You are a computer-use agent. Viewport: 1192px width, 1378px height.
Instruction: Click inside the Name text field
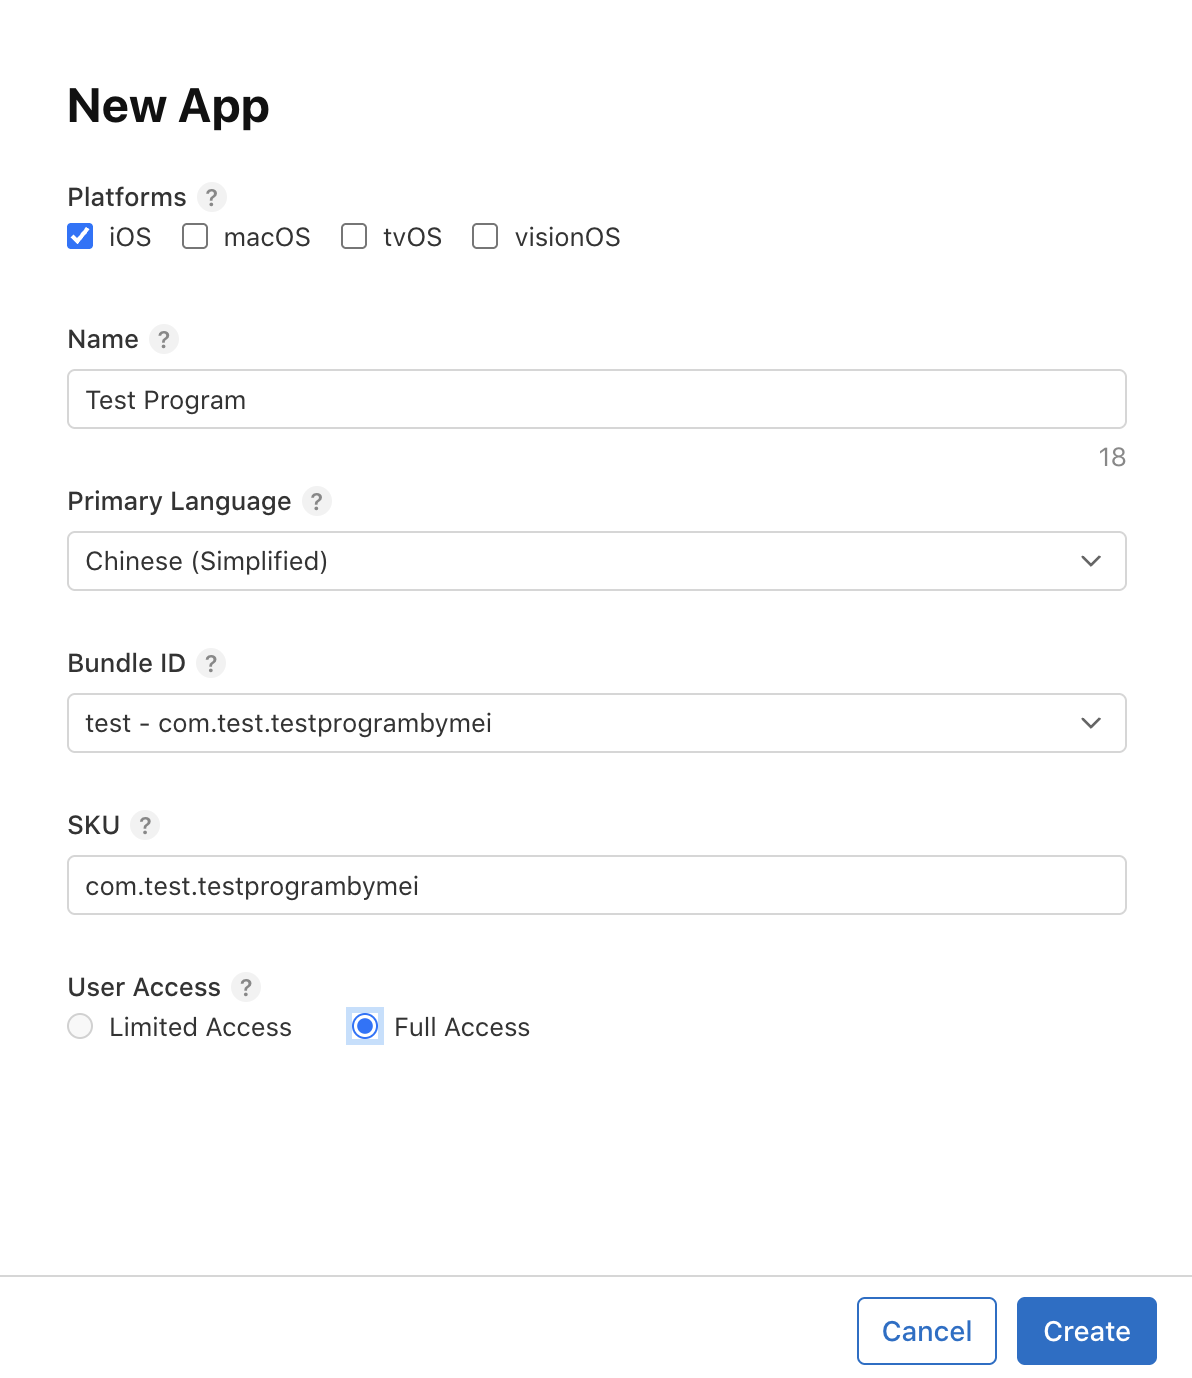tap(596, 399)
